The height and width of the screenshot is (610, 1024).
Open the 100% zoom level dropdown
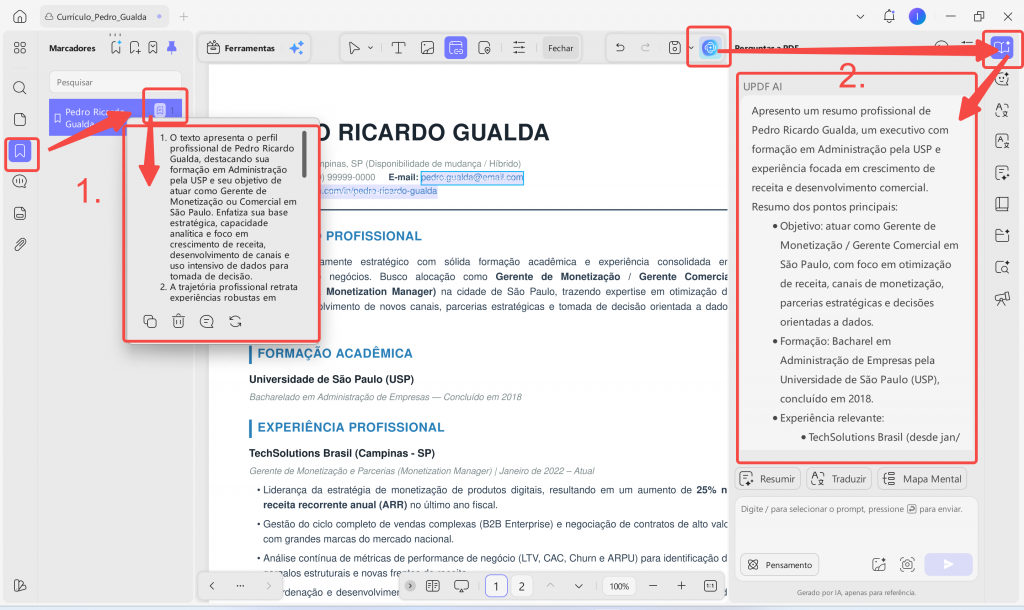click(619, 586)
